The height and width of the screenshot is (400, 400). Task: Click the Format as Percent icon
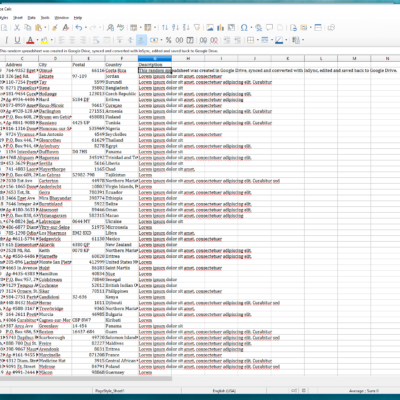169,40
